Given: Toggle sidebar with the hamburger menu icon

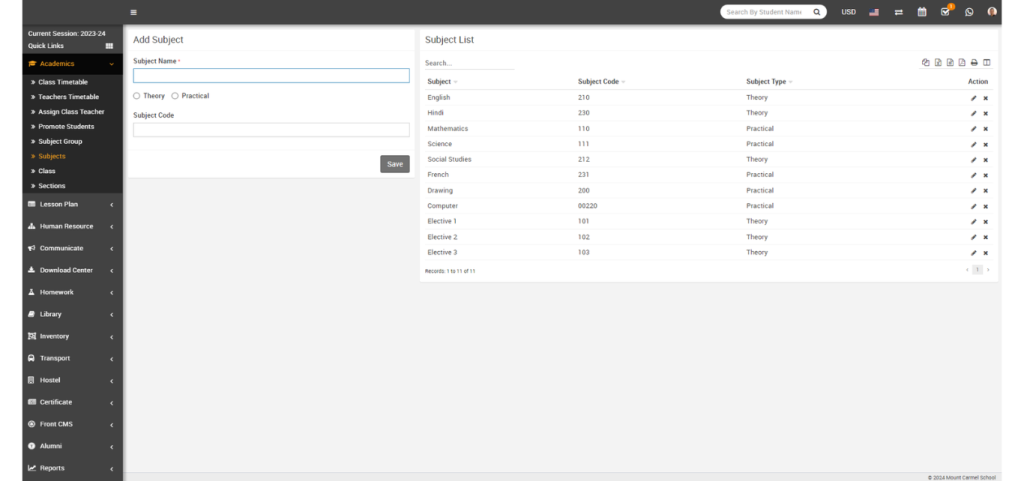Looking at the screenshot, I should pos(134,12).
